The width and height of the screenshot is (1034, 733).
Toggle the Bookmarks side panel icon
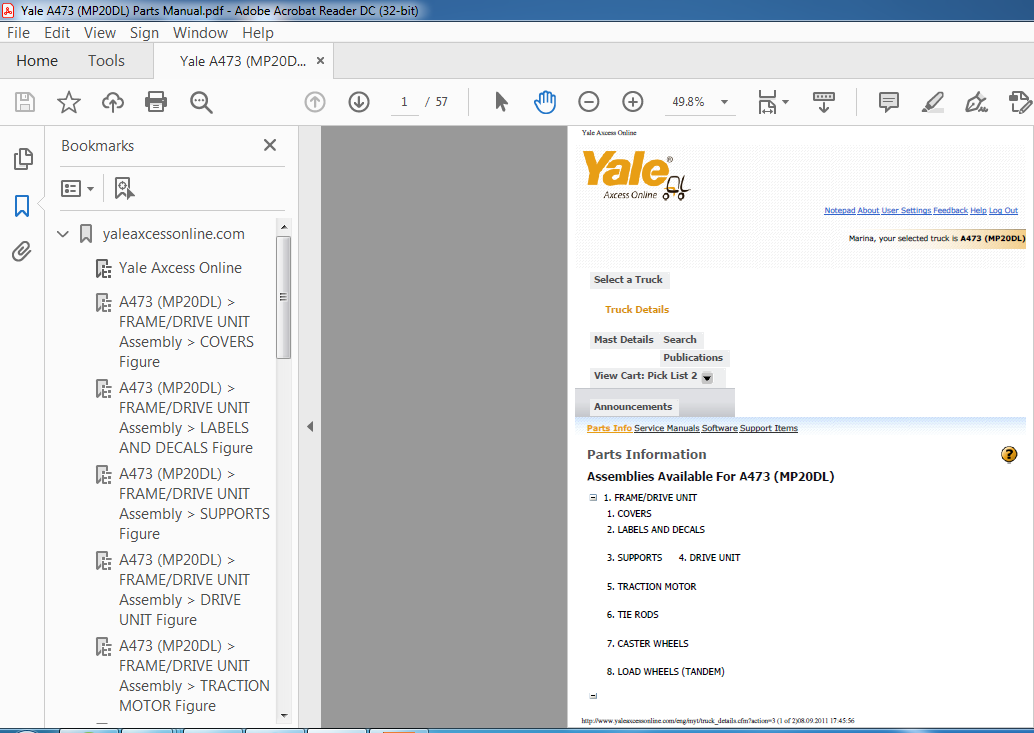coord(22,206)
